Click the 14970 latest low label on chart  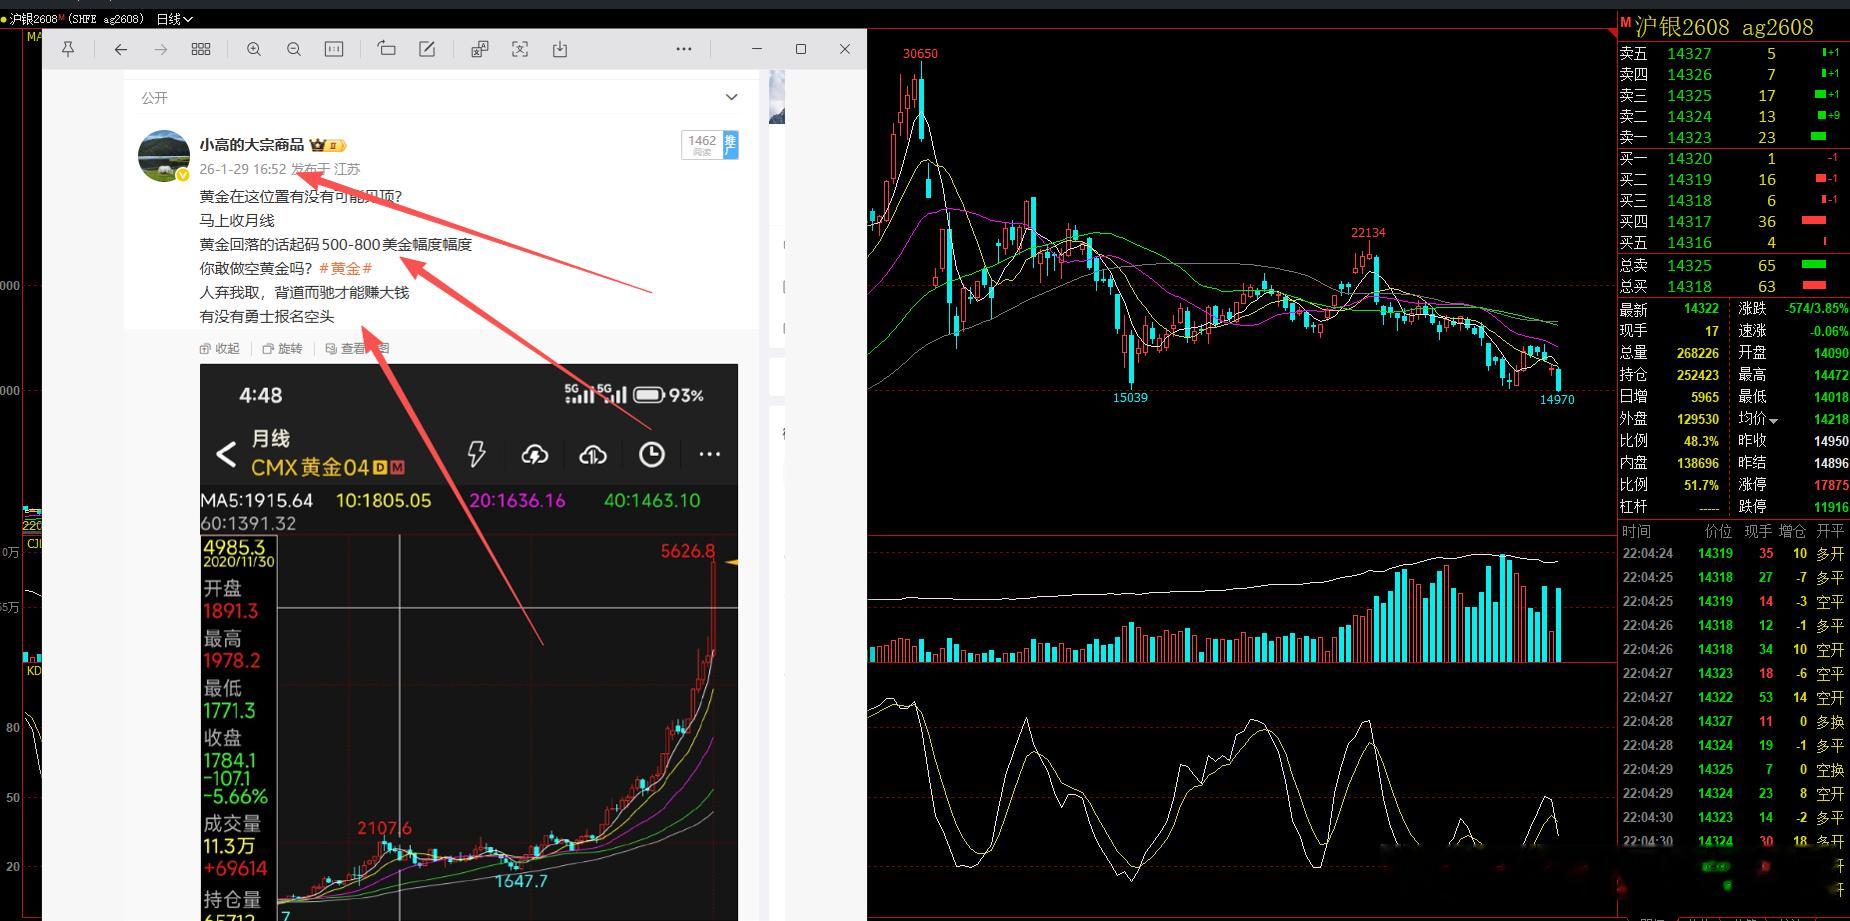1557,400
